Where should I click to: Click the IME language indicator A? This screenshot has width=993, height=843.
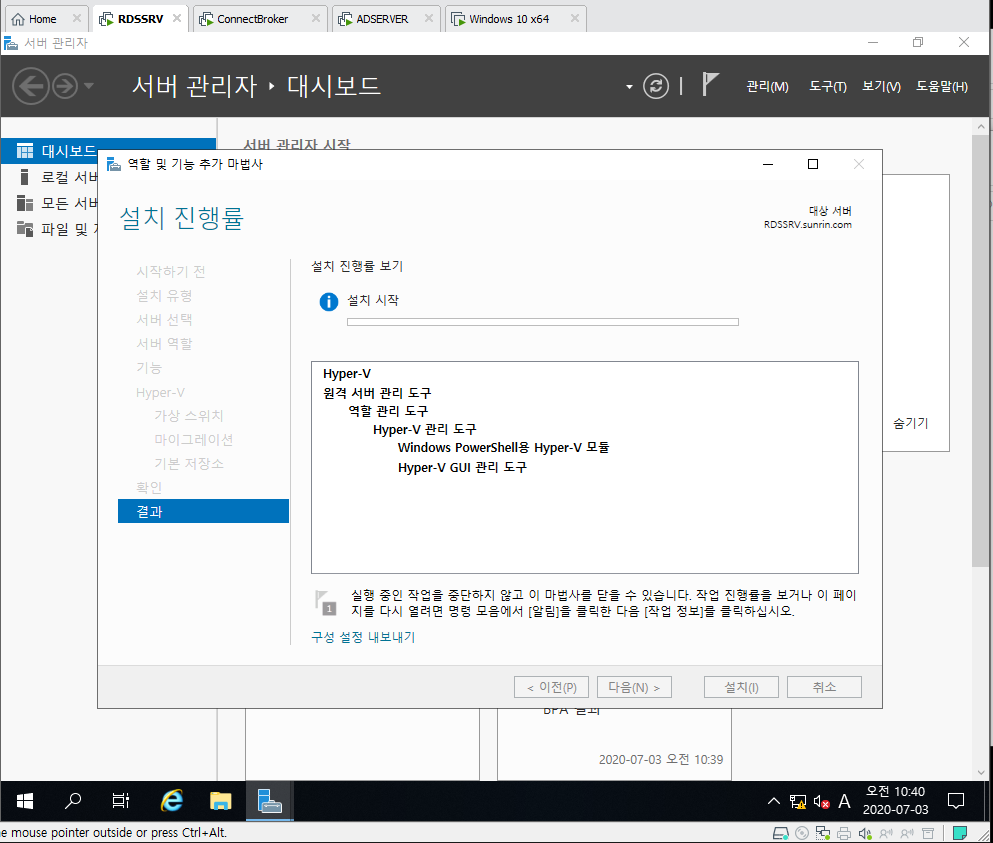(844, 802)
